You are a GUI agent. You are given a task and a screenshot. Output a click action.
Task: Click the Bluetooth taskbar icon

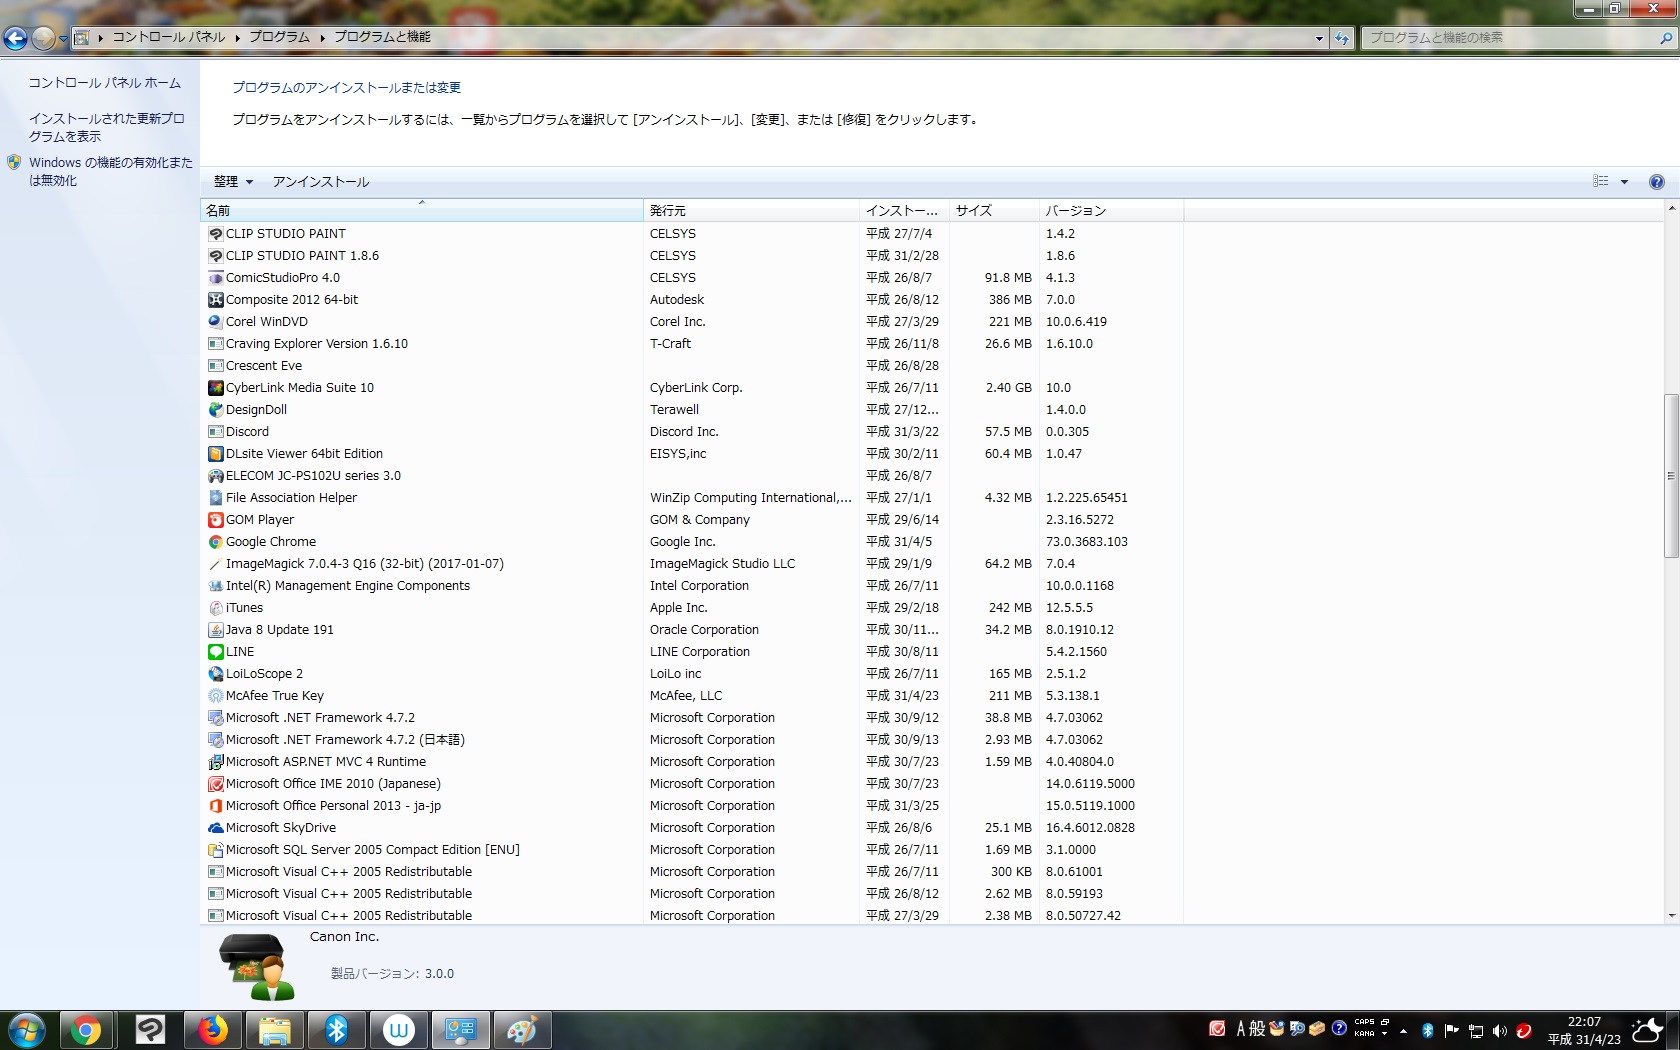[x=336, y=1030]
